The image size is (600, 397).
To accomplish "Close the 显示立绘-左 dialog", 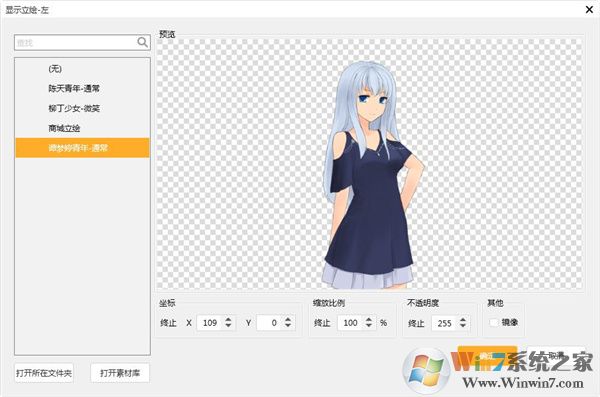I will click(589, 10).
